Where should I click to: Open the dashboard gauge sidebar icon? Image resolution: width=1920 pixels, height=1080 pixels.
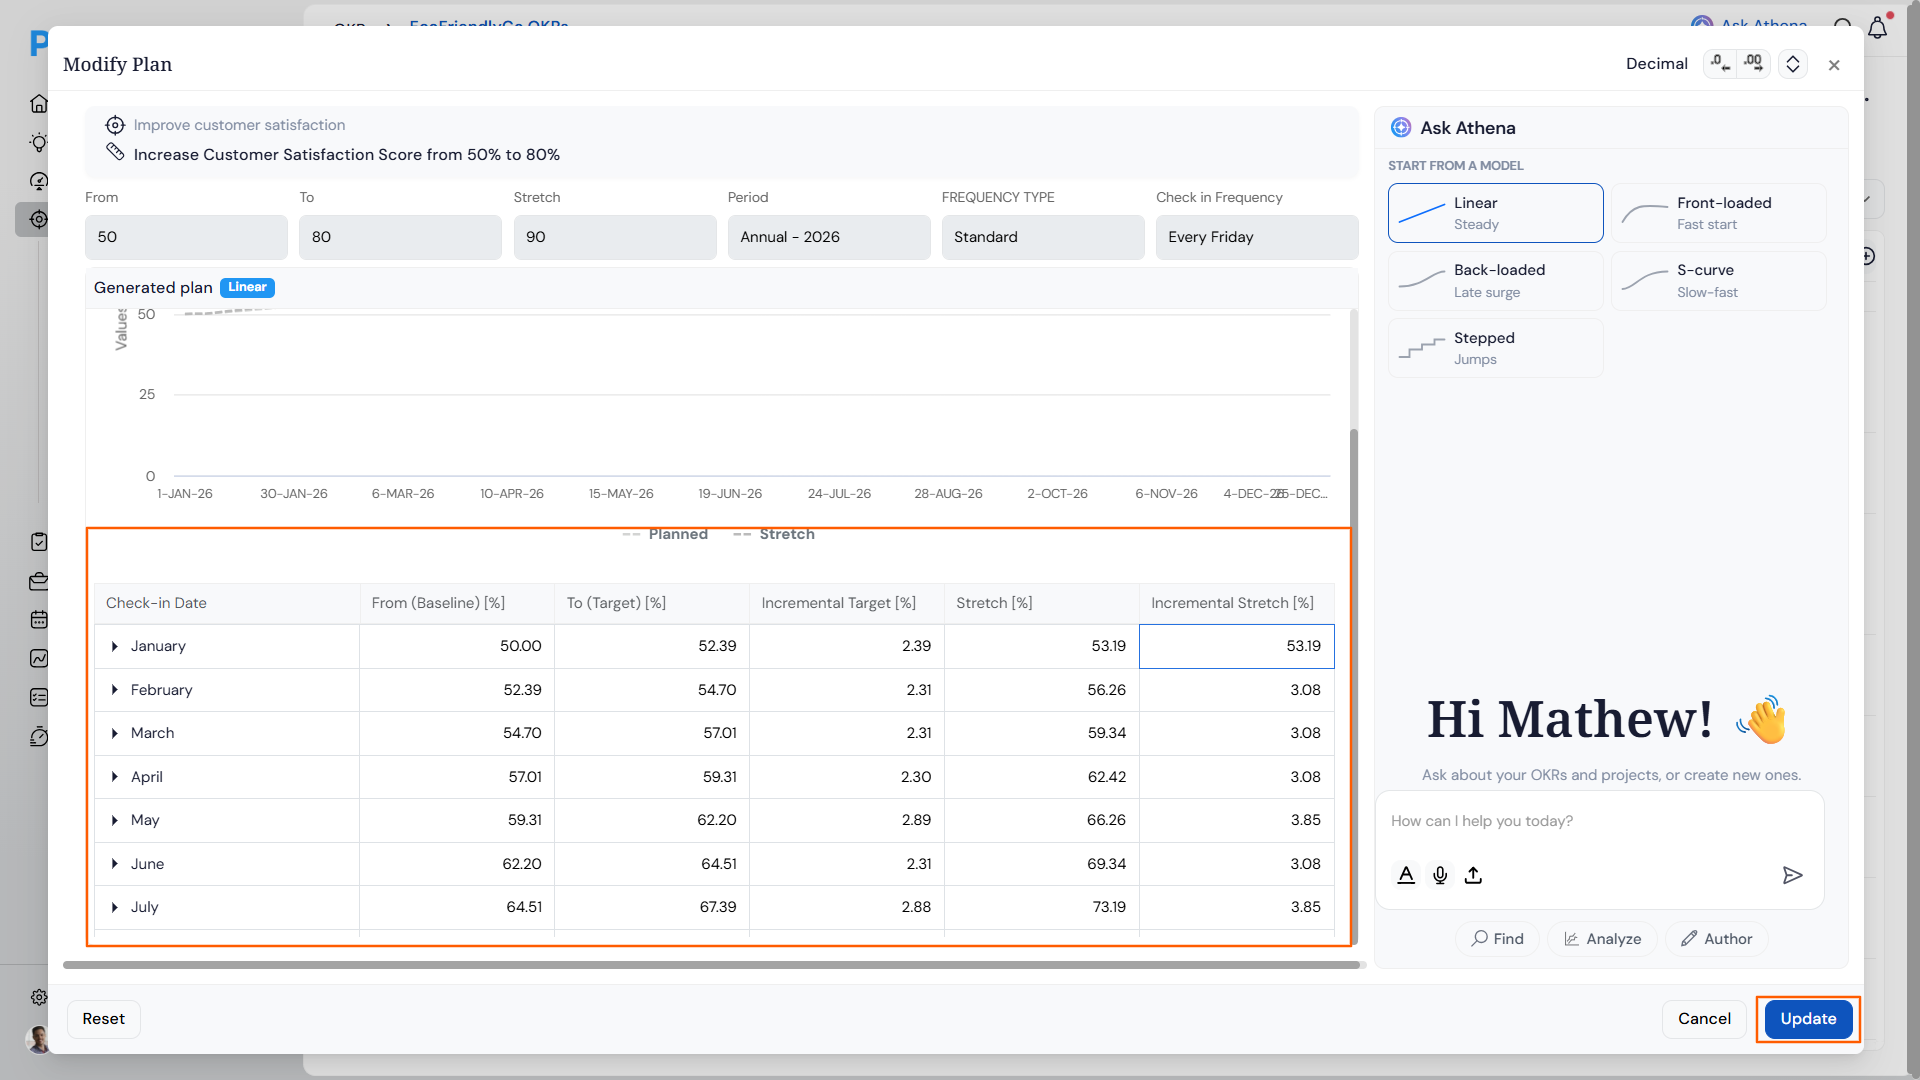point(39,181)
